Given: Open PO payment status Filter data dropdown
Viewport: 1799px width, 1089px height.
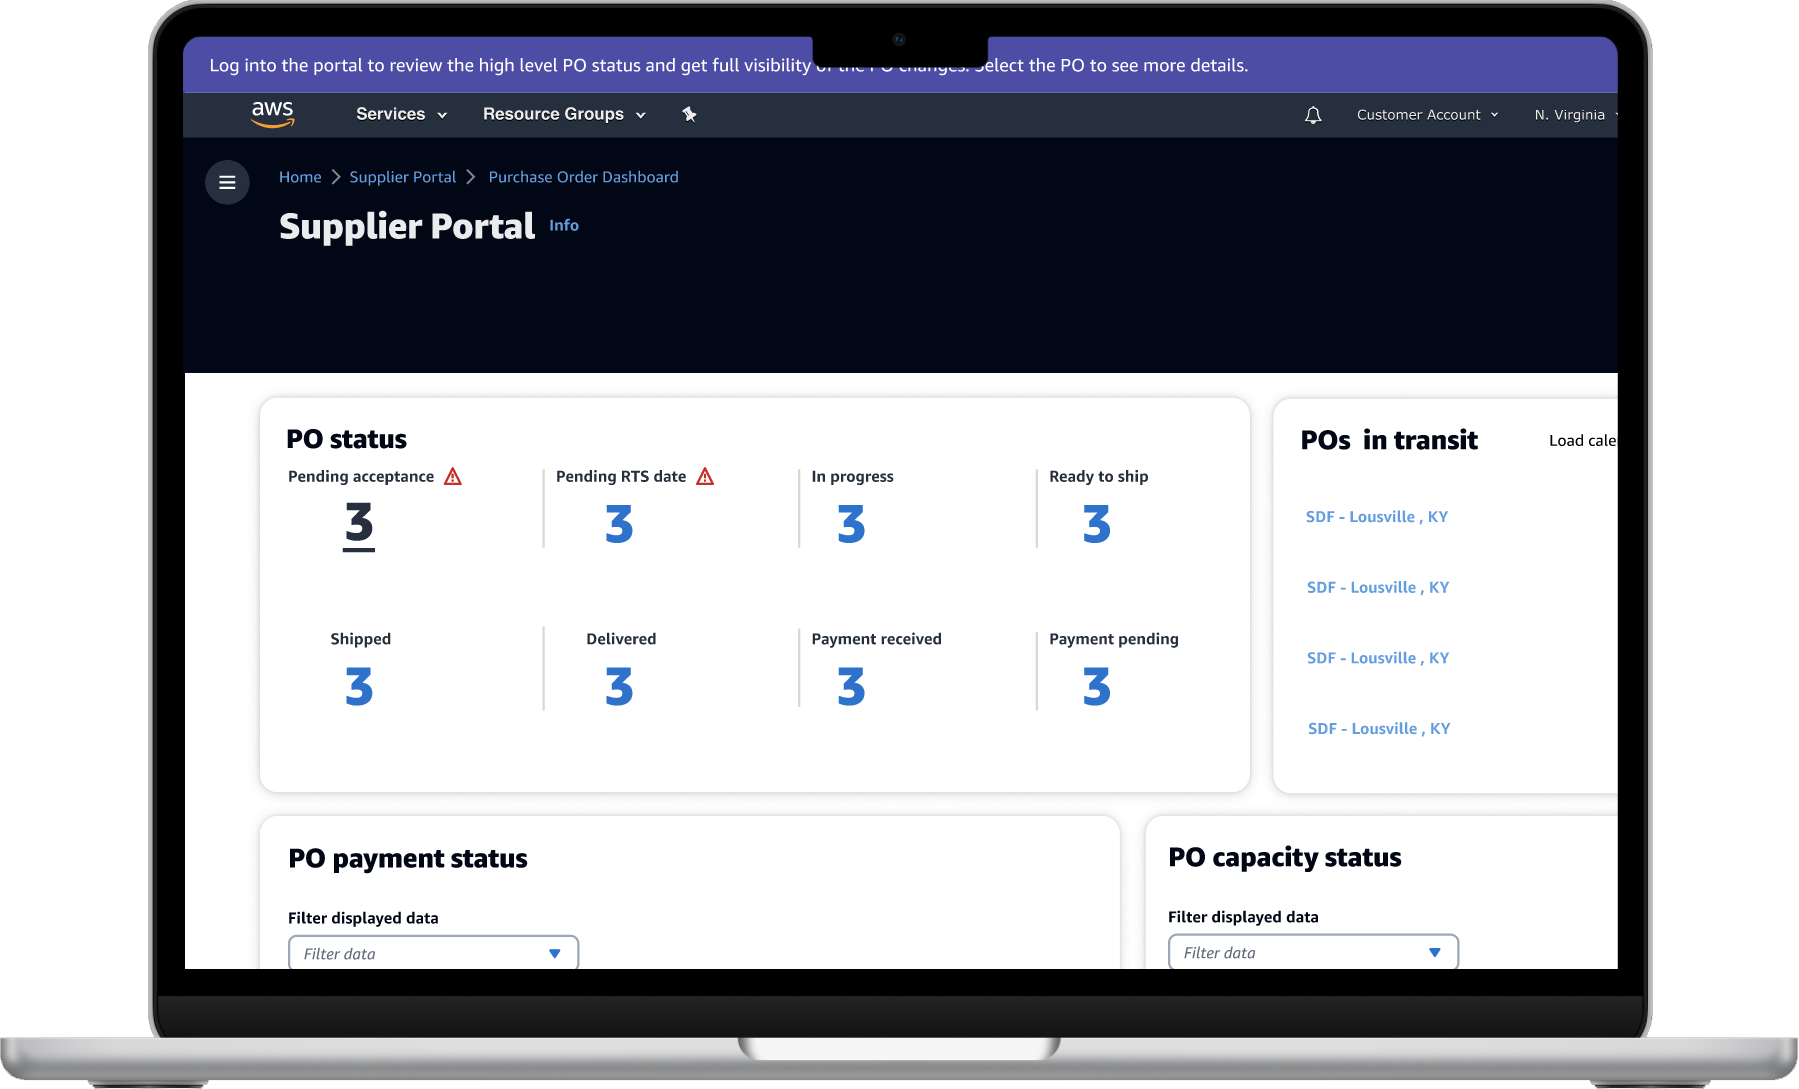Looking at the screenshot, I should pos(433,953).
